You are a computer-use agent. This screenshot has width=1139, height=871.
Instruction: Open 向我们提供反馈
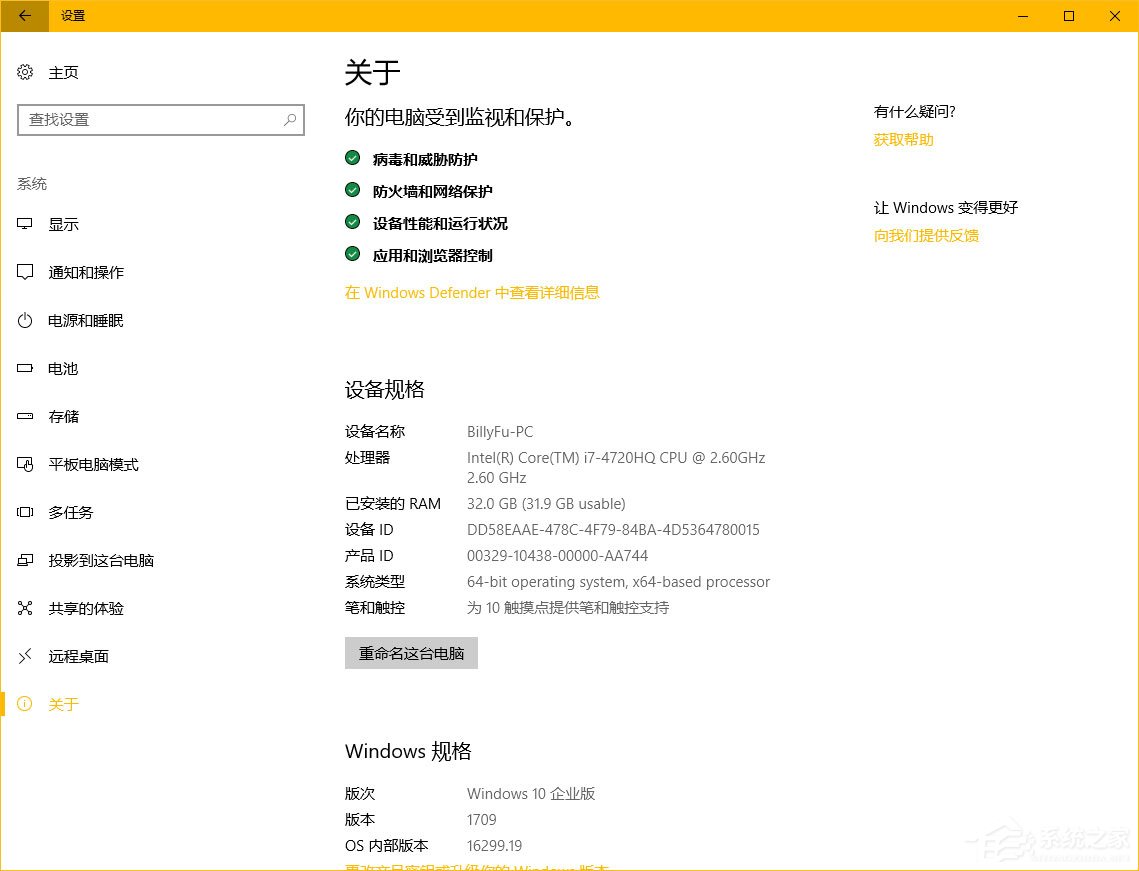(x=926, y=235)
